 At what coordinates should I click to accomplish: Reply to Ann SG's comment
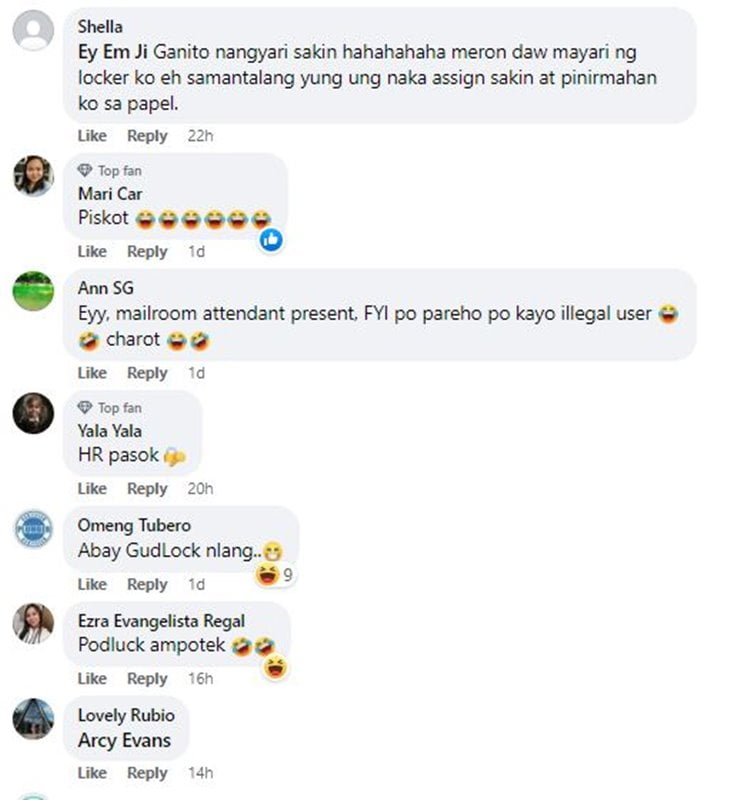click(147, 373)
